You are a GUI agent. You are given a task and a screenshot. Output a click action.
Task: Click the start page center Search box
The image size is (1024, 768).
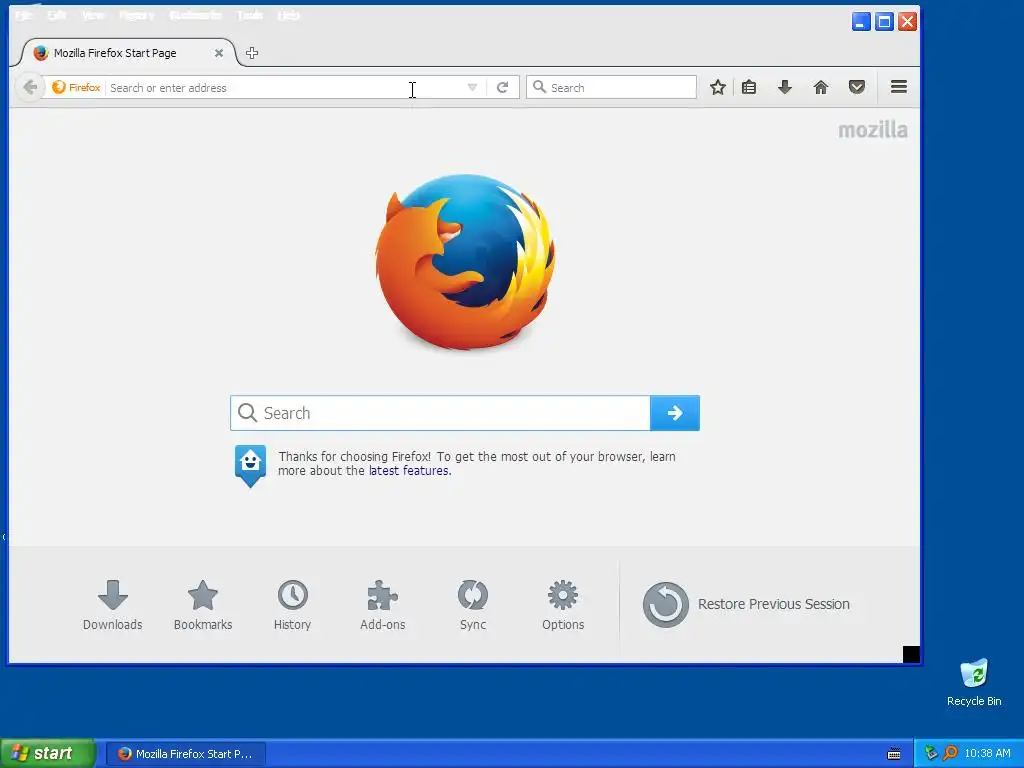(440, 413)
